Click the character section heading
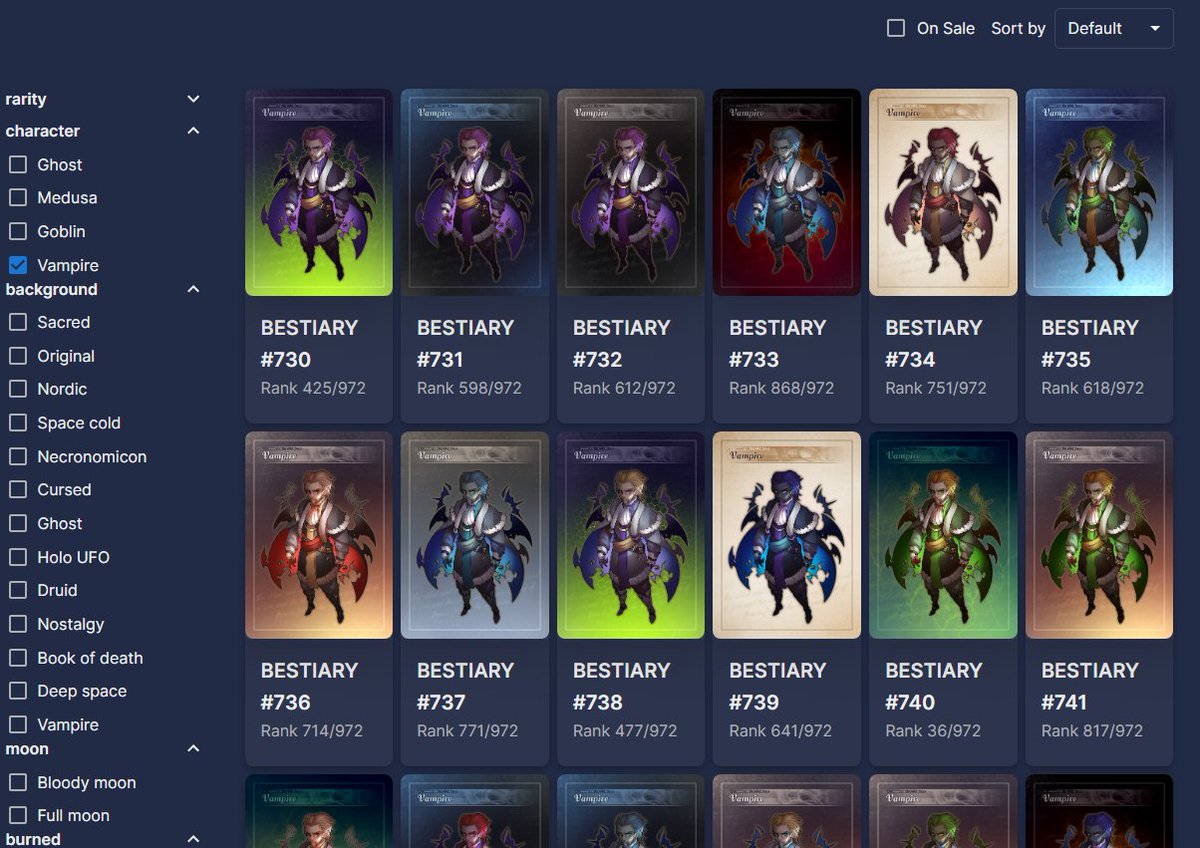 (42, 131)
